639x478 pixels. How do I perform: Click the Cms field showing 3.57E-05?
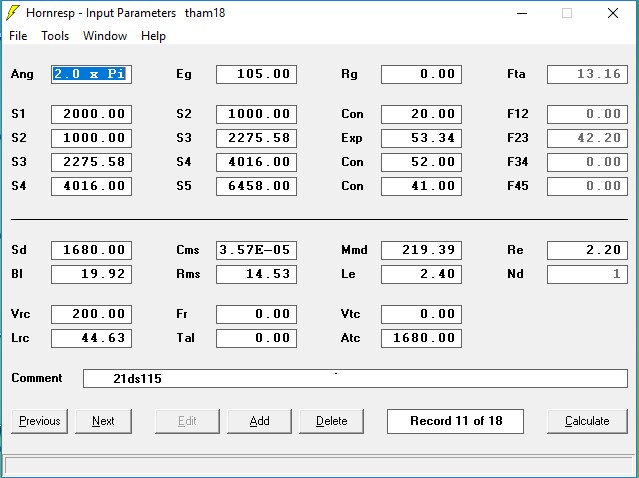(256, 250)
